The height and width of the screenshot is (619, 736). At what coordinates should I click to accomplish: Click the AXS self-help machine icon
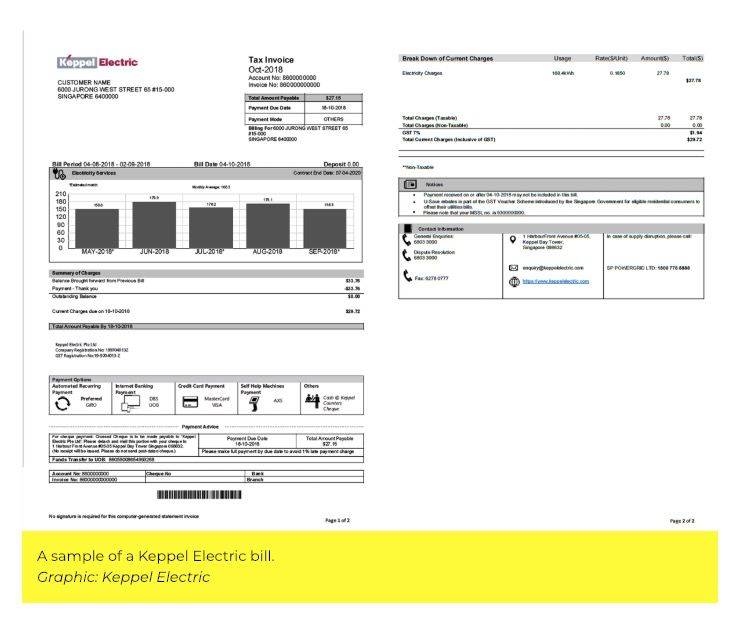pyautogui.click(x=253, y=401)
